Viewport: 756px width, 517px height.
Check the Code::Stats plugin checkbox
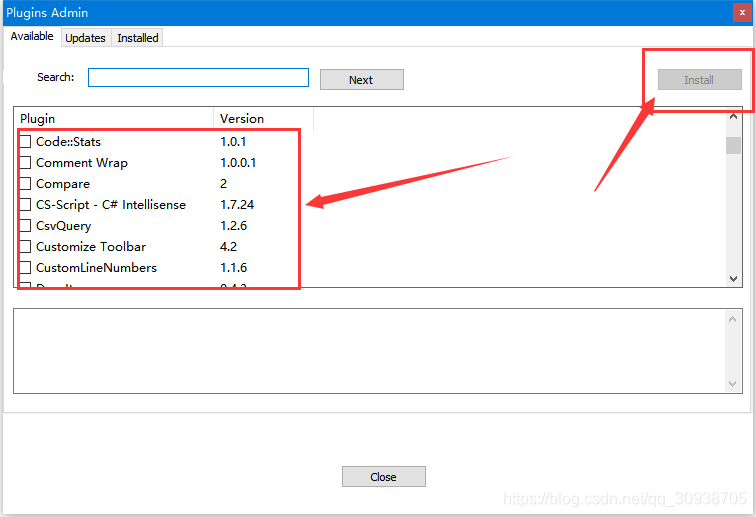[26, 142]
